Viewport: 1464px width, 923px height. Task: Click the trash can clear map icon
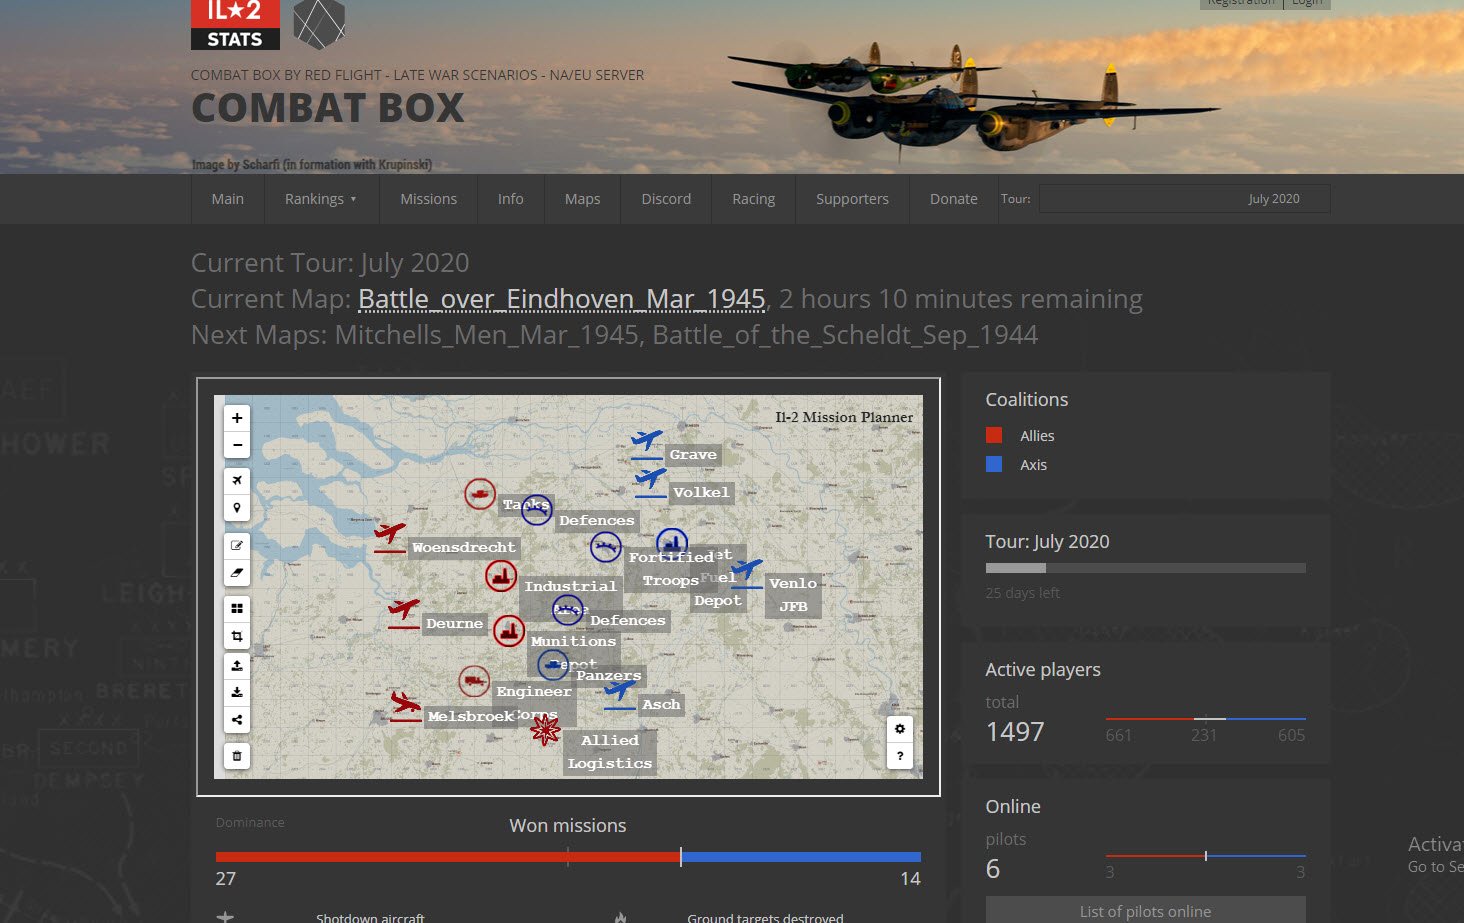pyautogui.click(x=237, y=756)
